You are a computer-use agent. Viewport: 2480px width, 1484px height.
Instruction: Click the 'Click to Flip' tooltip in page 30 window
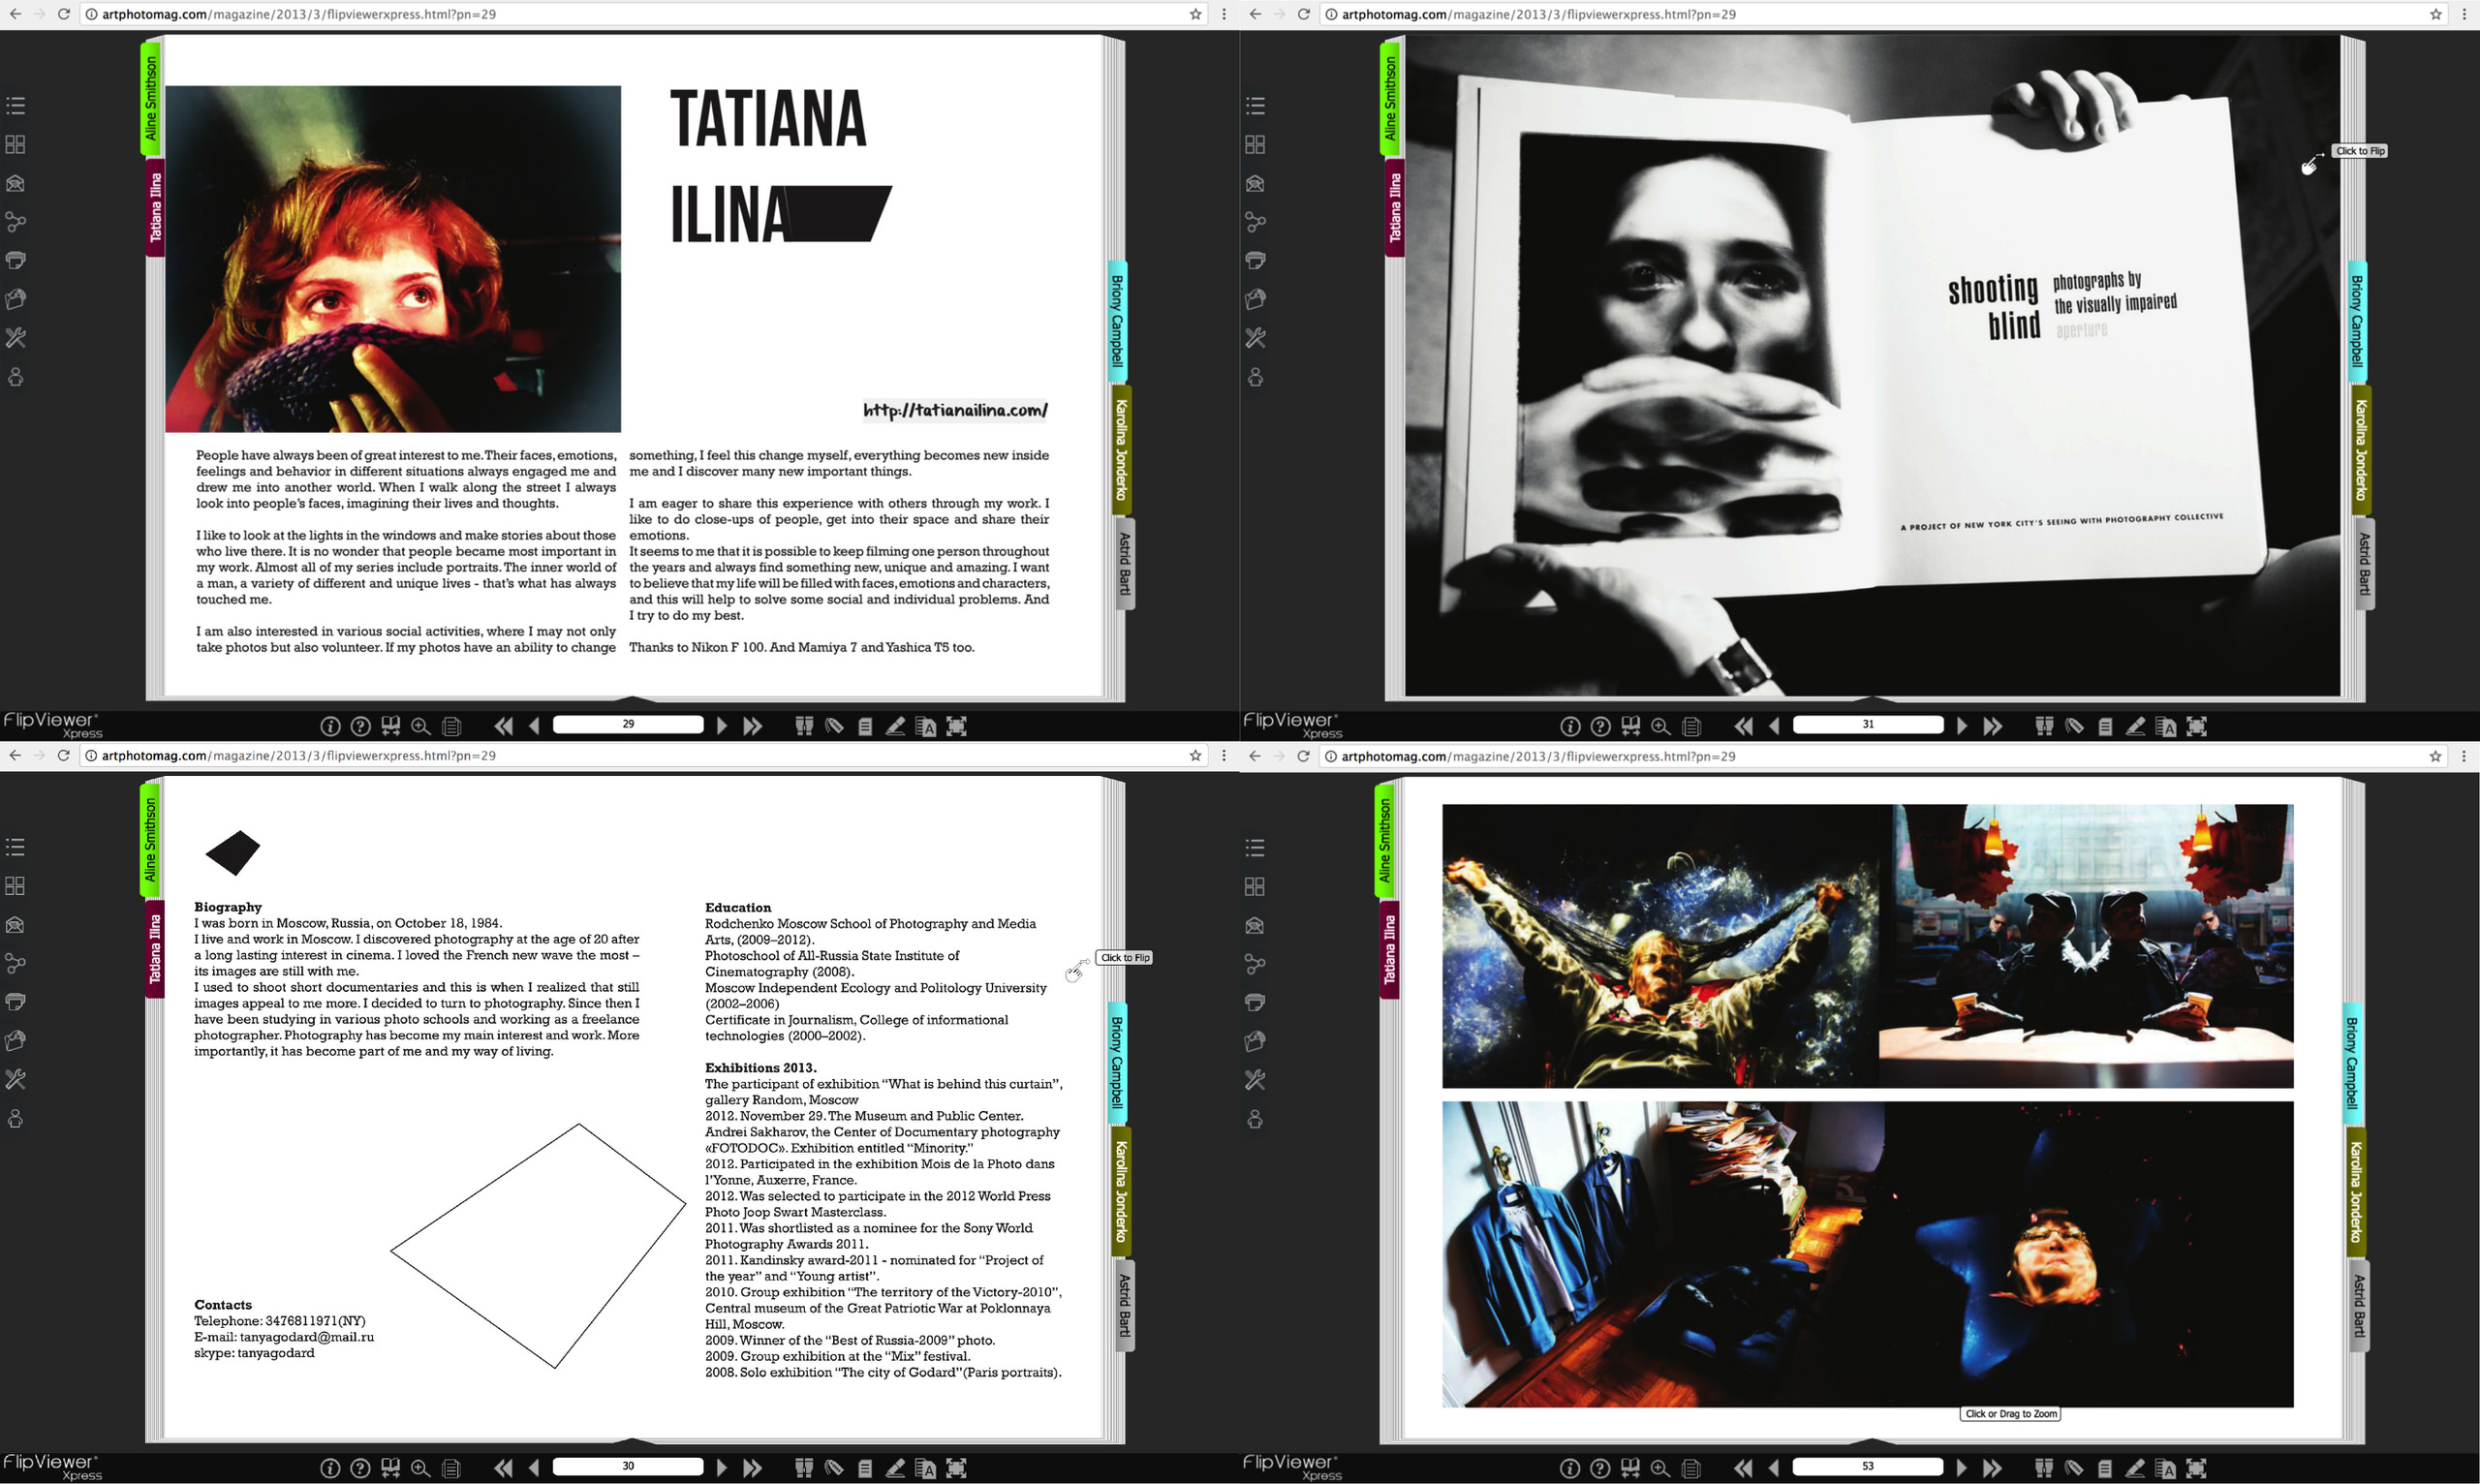point(1125,958)
